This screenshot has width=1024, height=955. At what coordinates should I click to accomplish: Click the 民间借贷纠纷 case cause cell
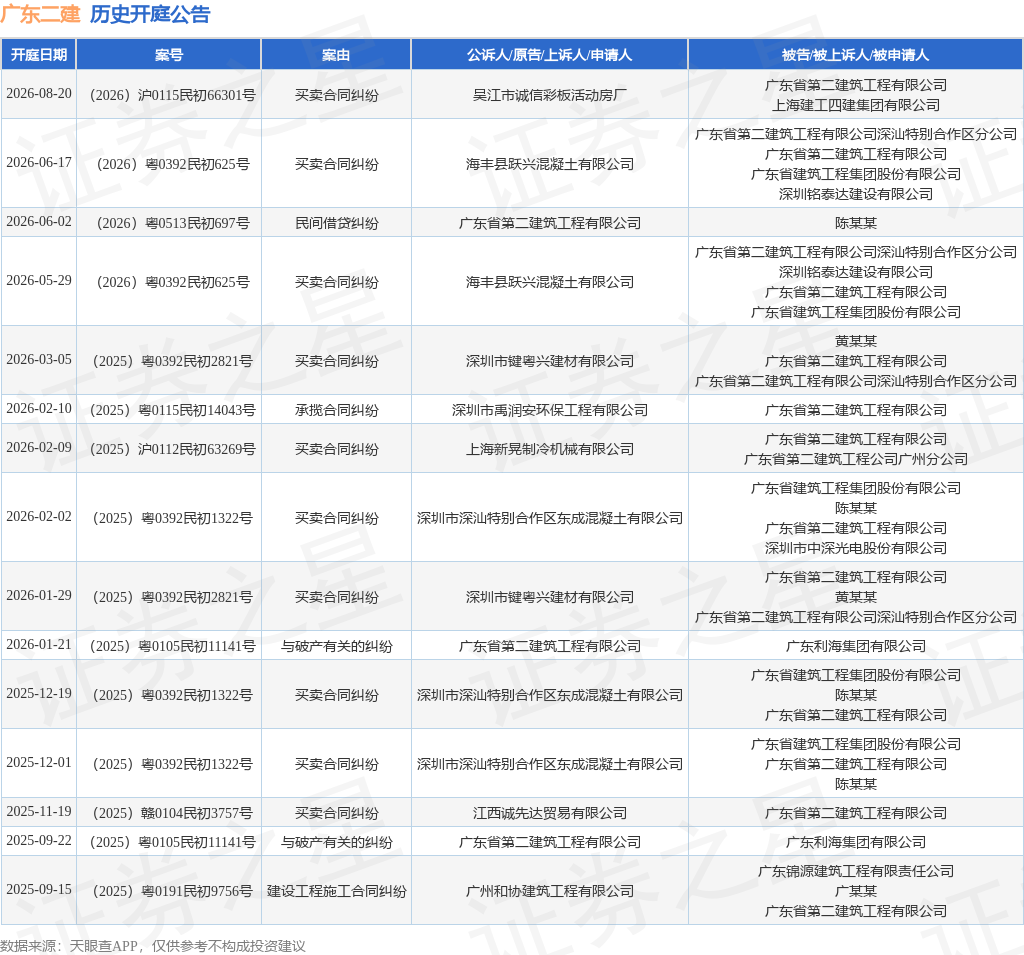[336, 223]
